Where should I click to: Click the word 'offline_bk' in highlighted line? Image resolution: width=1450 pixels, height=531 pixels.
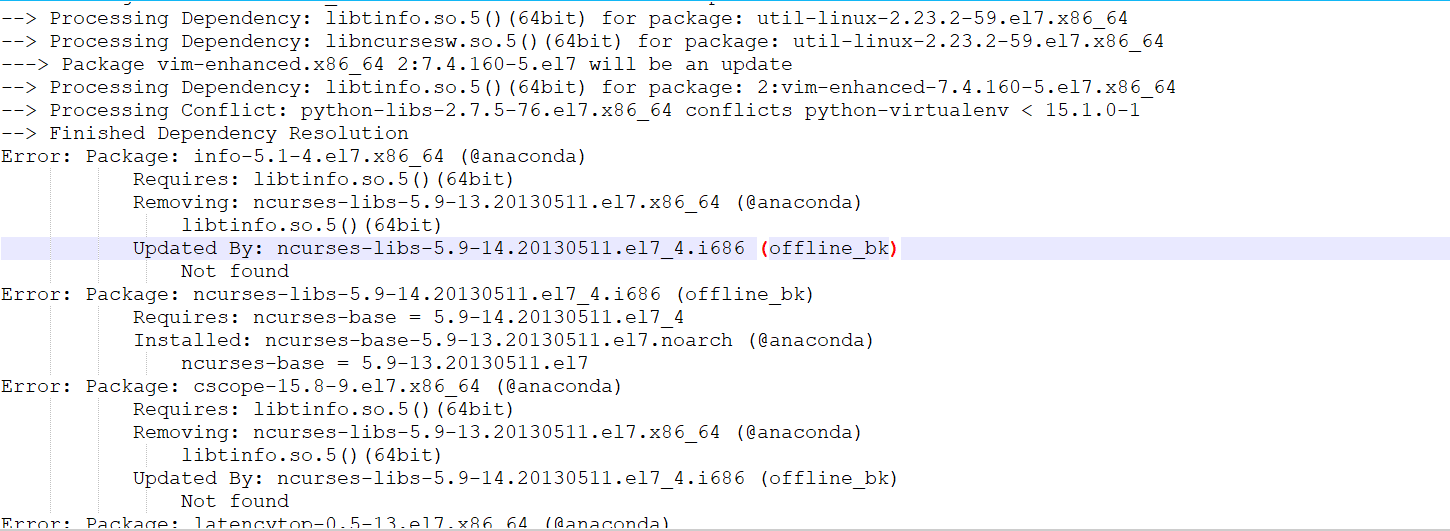pos(828,248)
